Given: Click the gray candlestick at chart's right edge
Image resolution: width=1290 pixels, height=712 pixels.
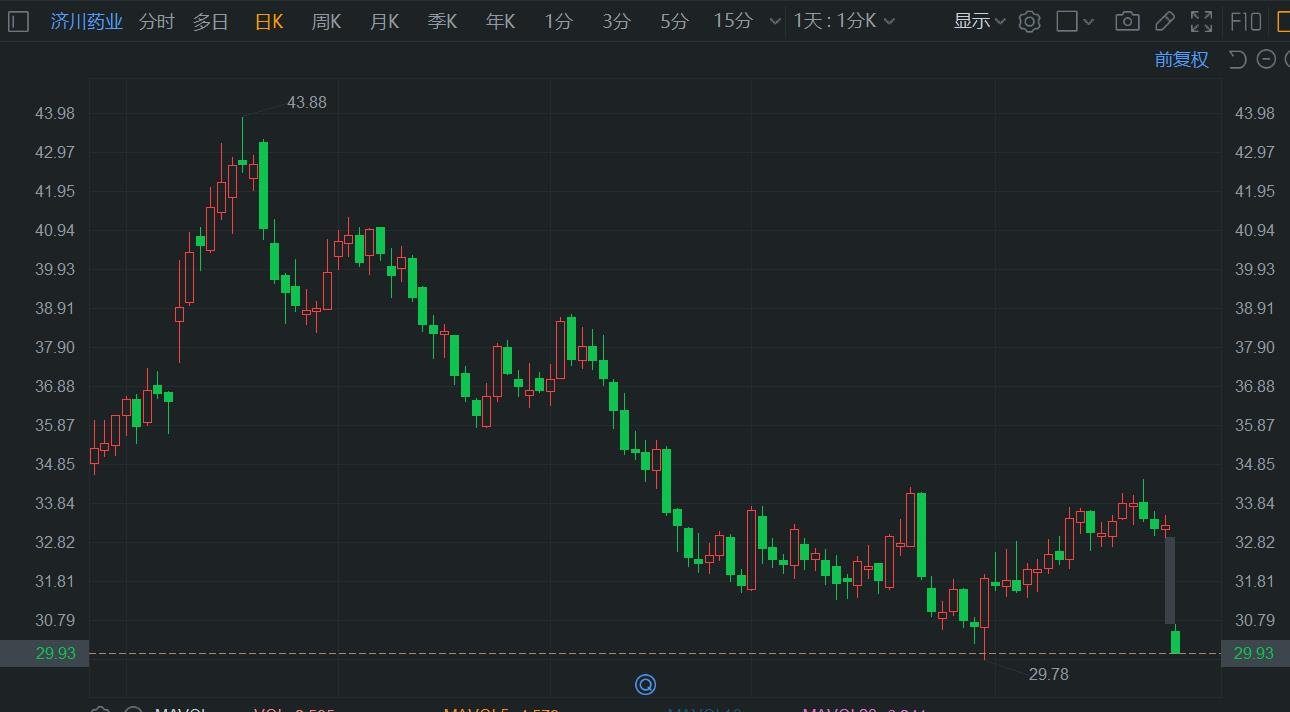Looking at the screenshot, I should click(1169, 580).
